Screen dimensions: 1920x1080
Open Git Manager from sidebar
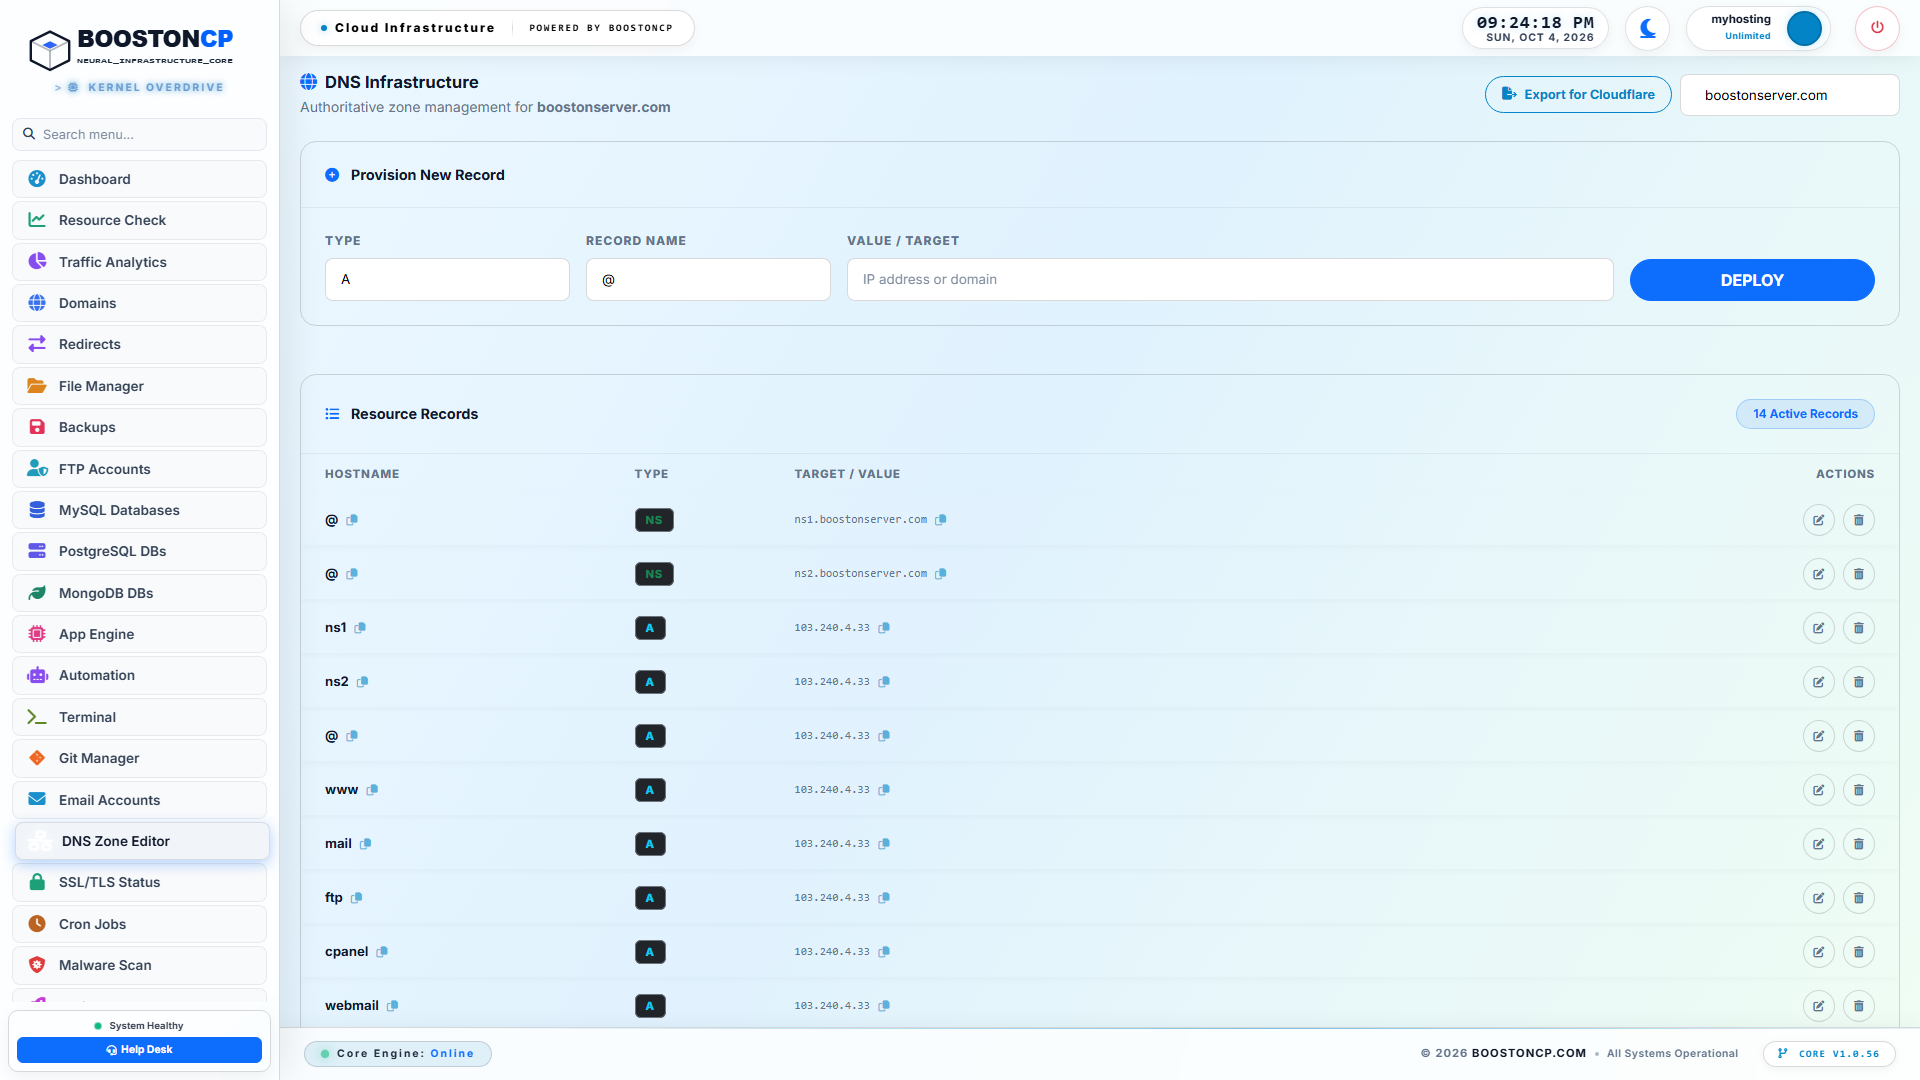point(139,758)
